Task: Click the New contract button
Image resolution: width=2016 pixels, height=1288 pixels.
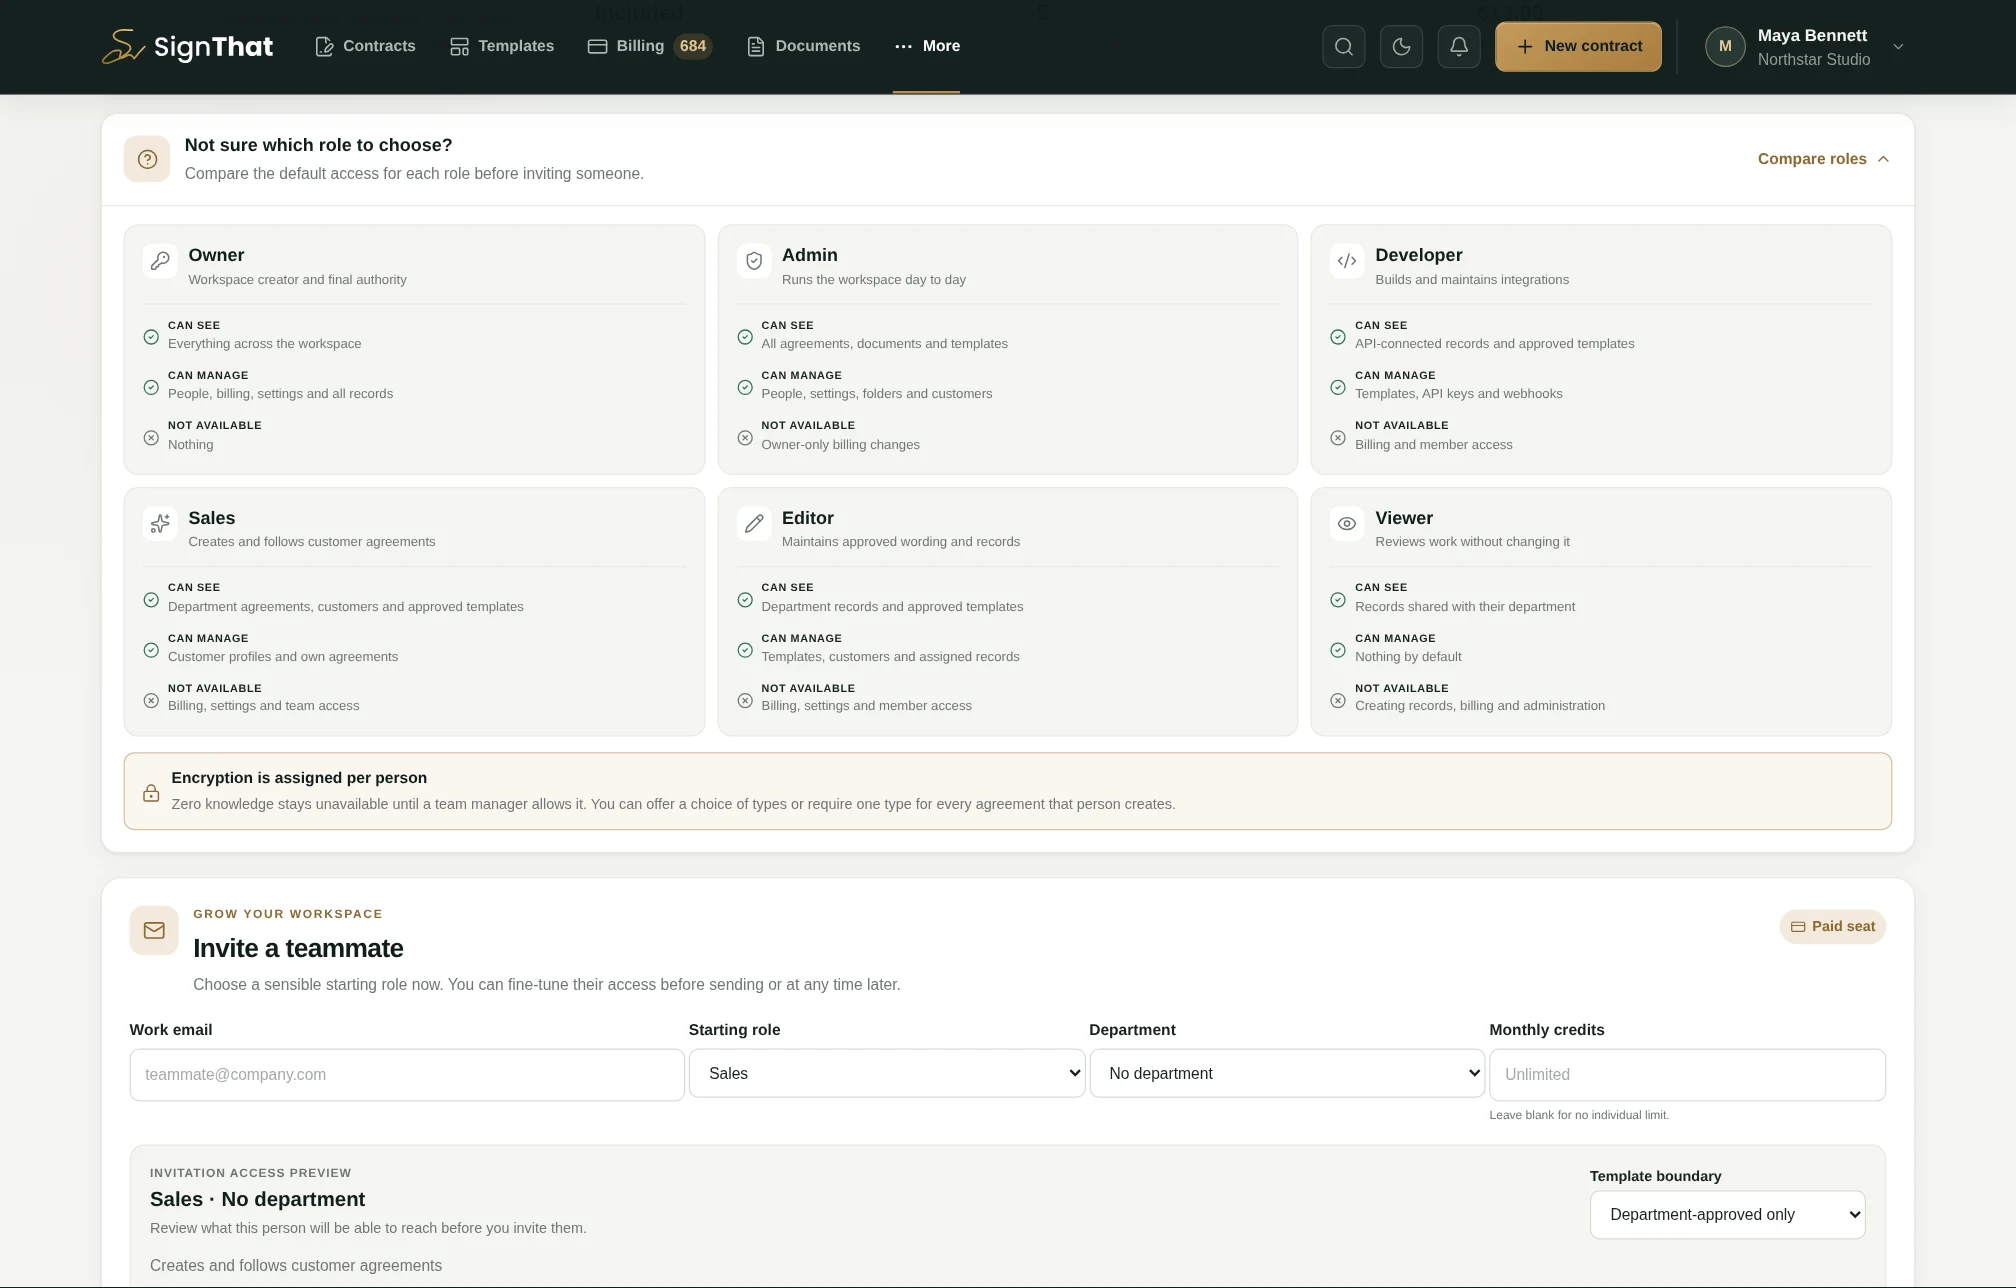Action: (x=1578, y=46)
